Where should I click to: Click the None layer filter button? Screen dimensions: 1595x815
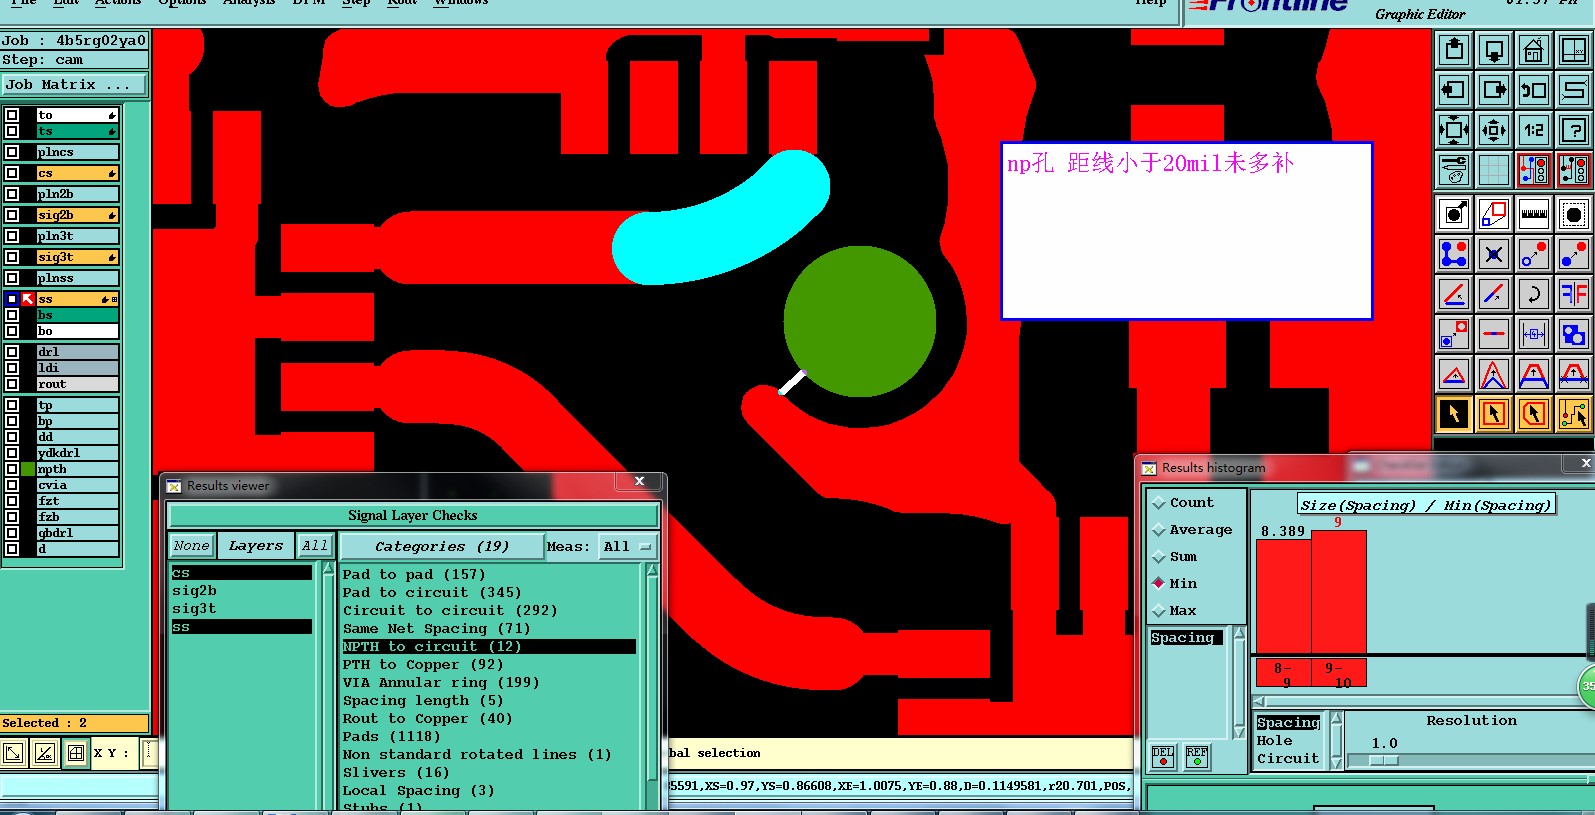[x=191, y=545]
